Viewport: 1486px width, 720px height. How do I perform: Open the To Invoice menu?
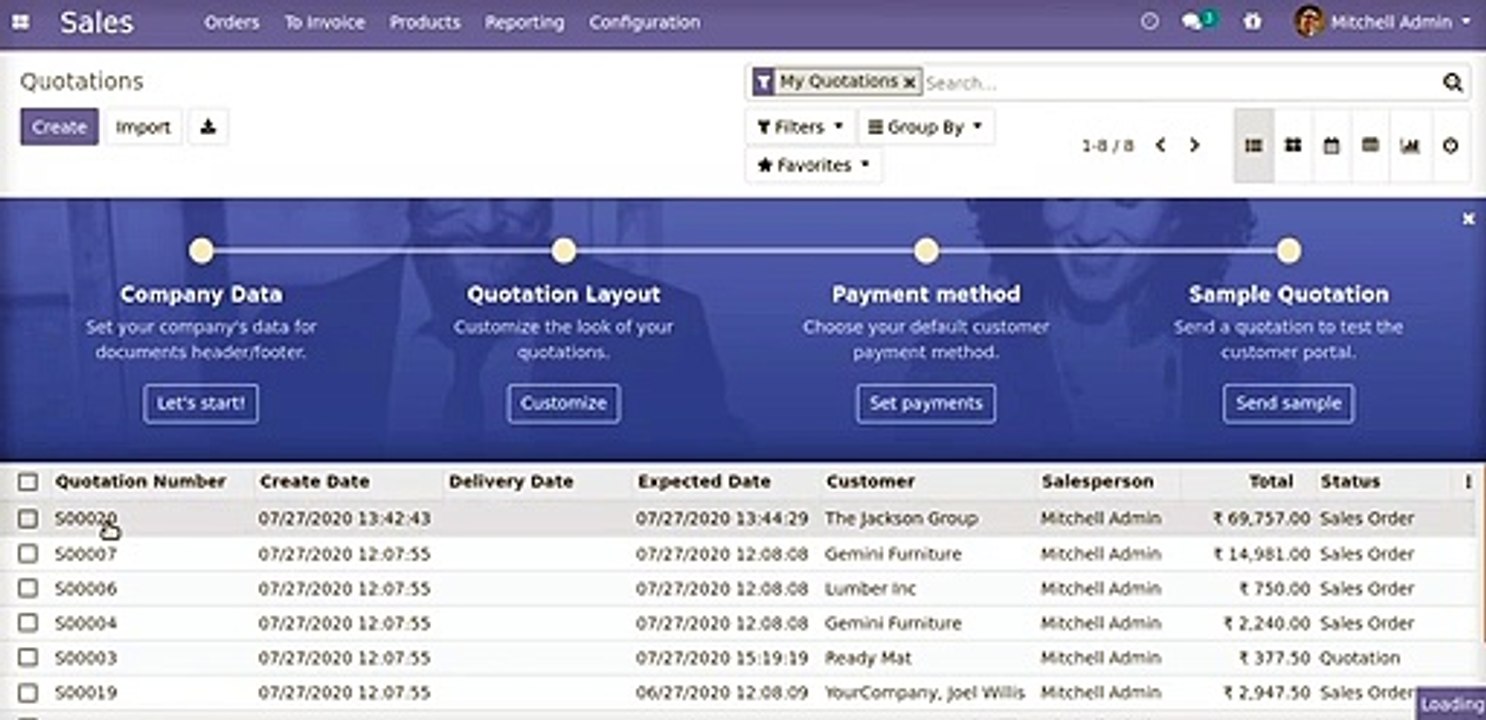(324, 22)
